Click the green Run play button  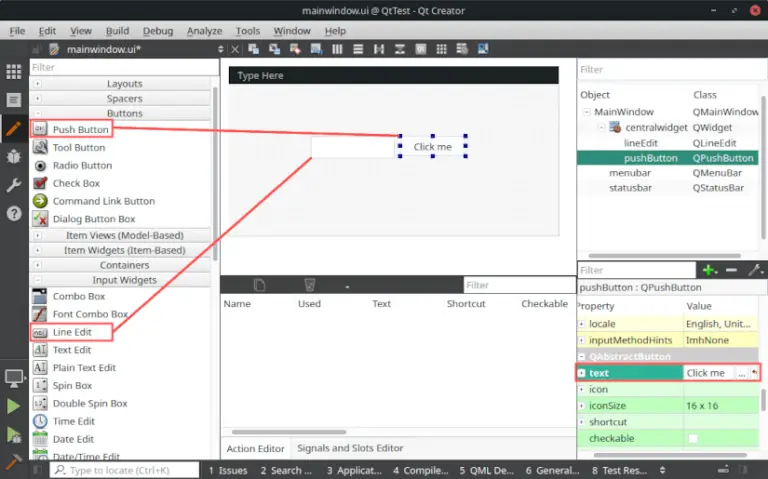14,406
